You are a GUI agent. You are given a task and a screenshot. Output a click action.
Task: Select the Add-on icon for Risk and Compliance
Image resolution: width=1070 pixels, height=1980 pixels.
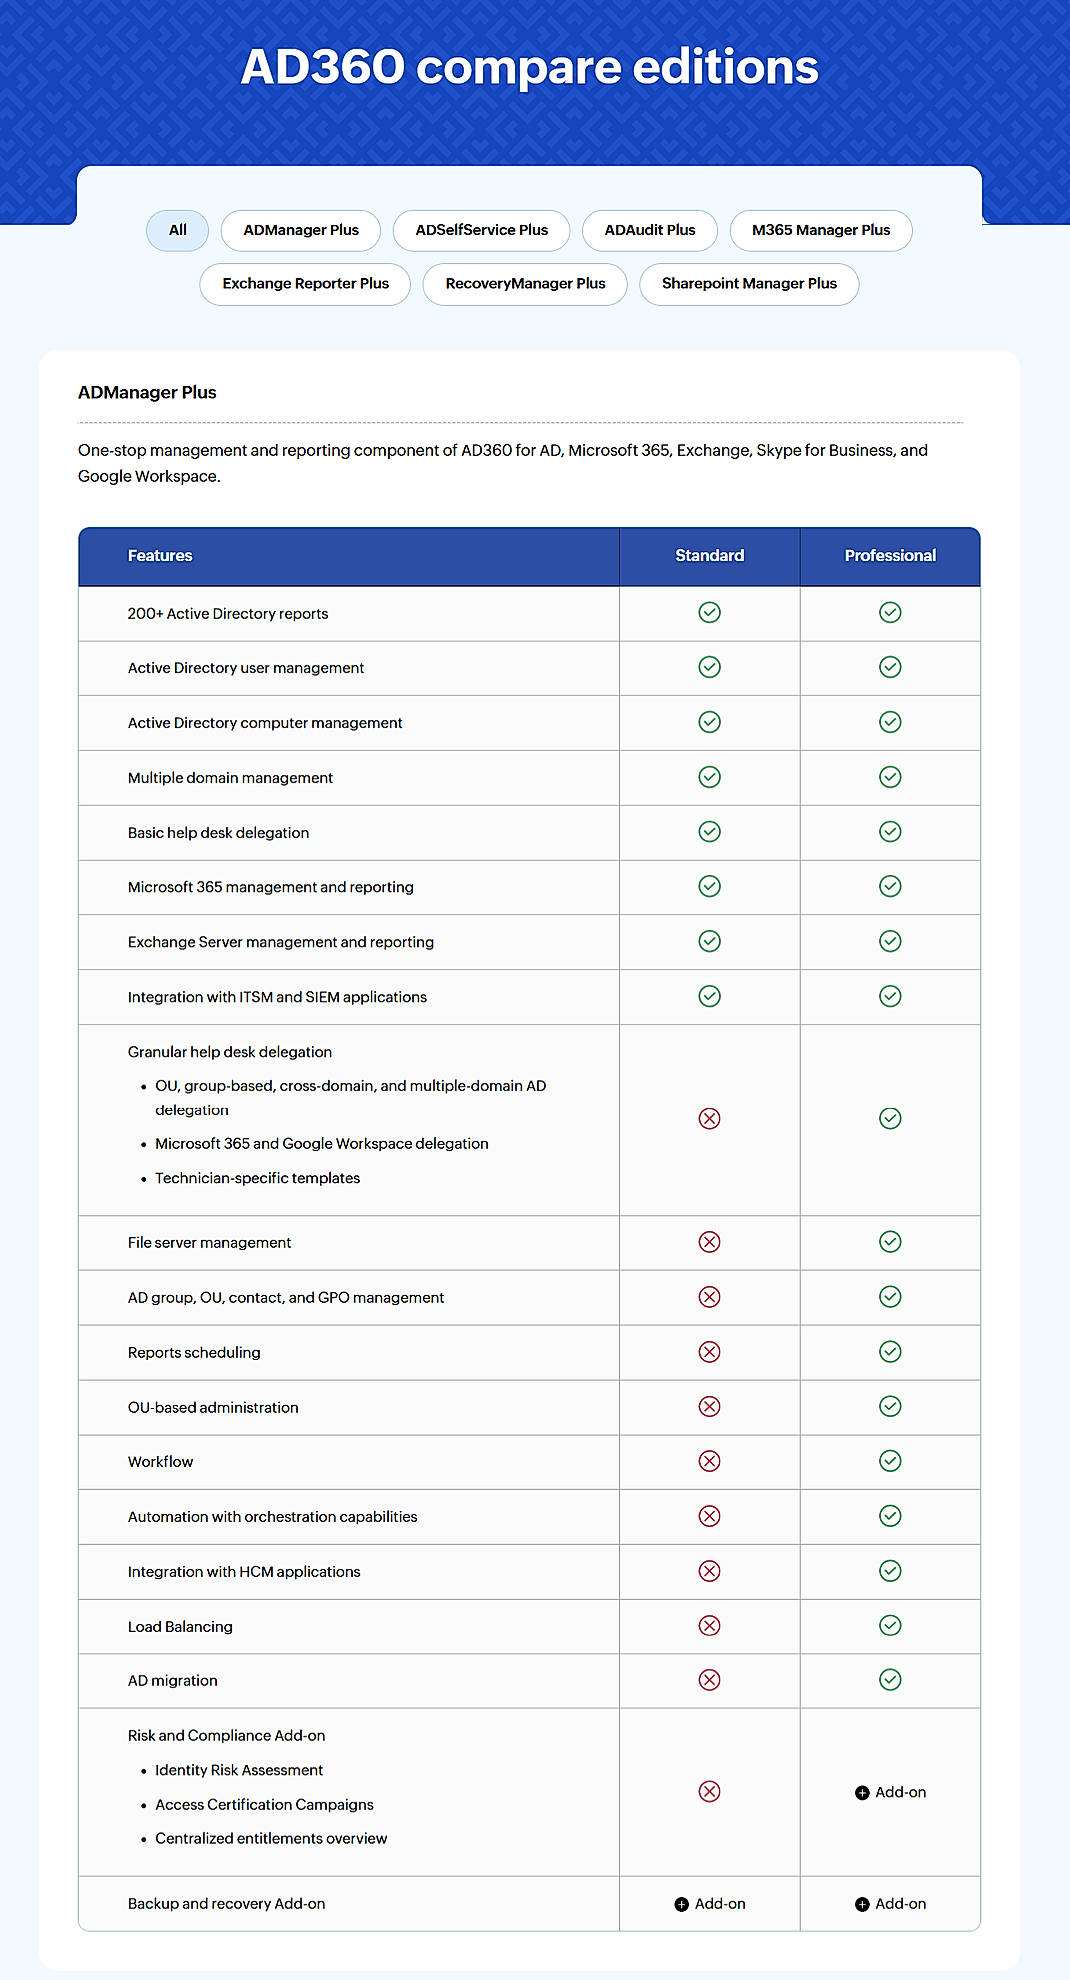890,1792
